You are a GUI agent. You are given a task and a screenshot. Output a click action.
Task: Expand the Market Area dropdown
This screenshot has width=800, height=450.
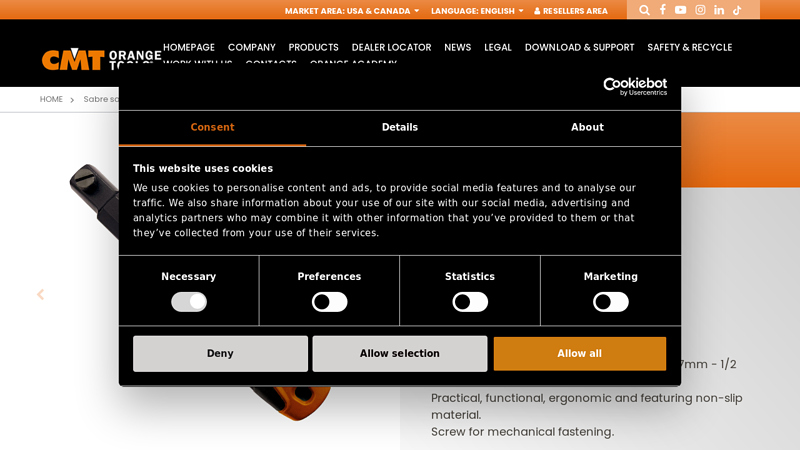tap(351, 11)
